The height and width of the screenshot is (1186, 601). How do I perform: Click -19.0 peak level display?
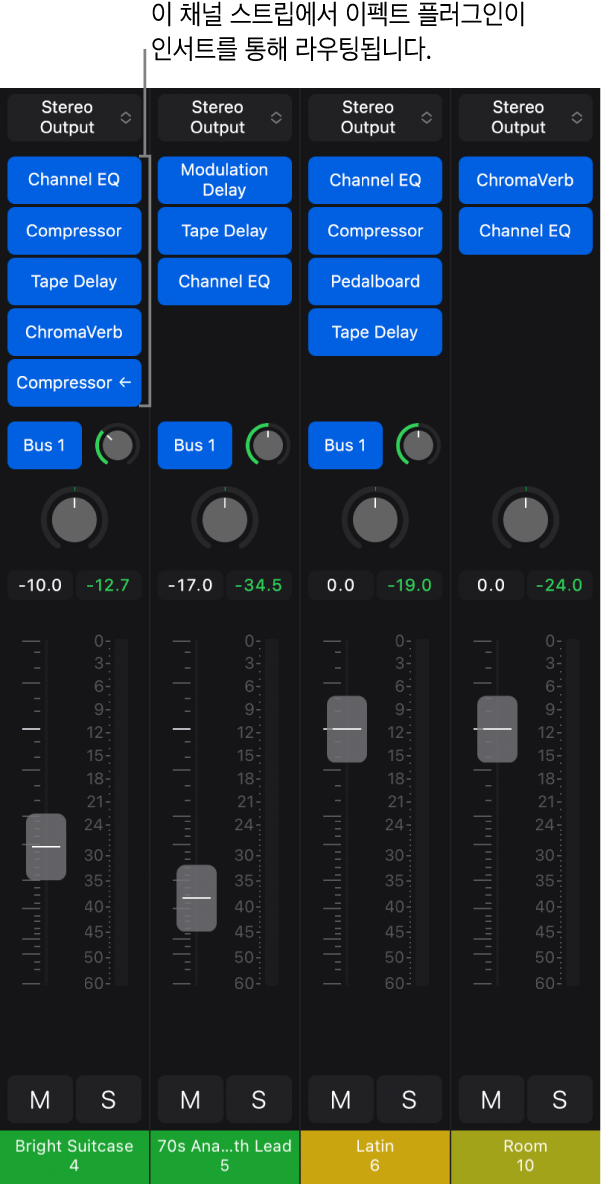pos(409,585)
